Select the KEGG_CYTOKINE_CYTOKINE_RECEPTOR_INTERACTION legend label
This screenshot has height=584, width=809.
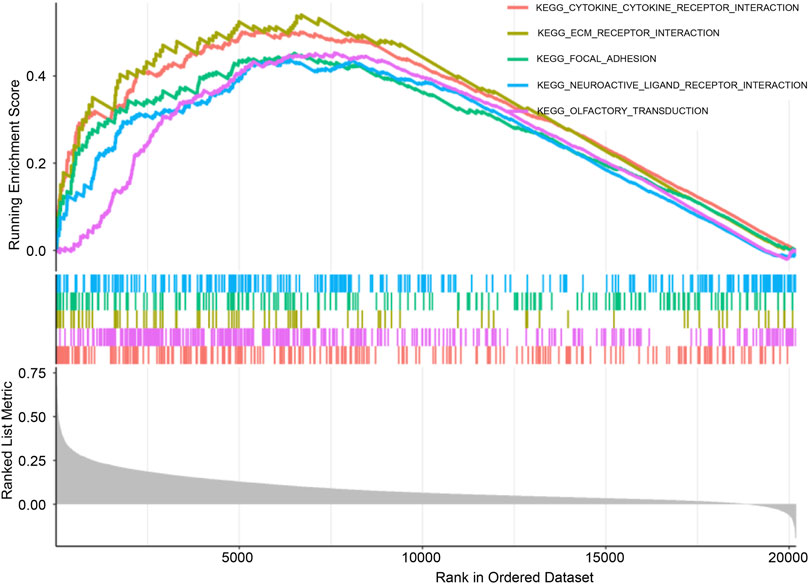coord(668,8)
